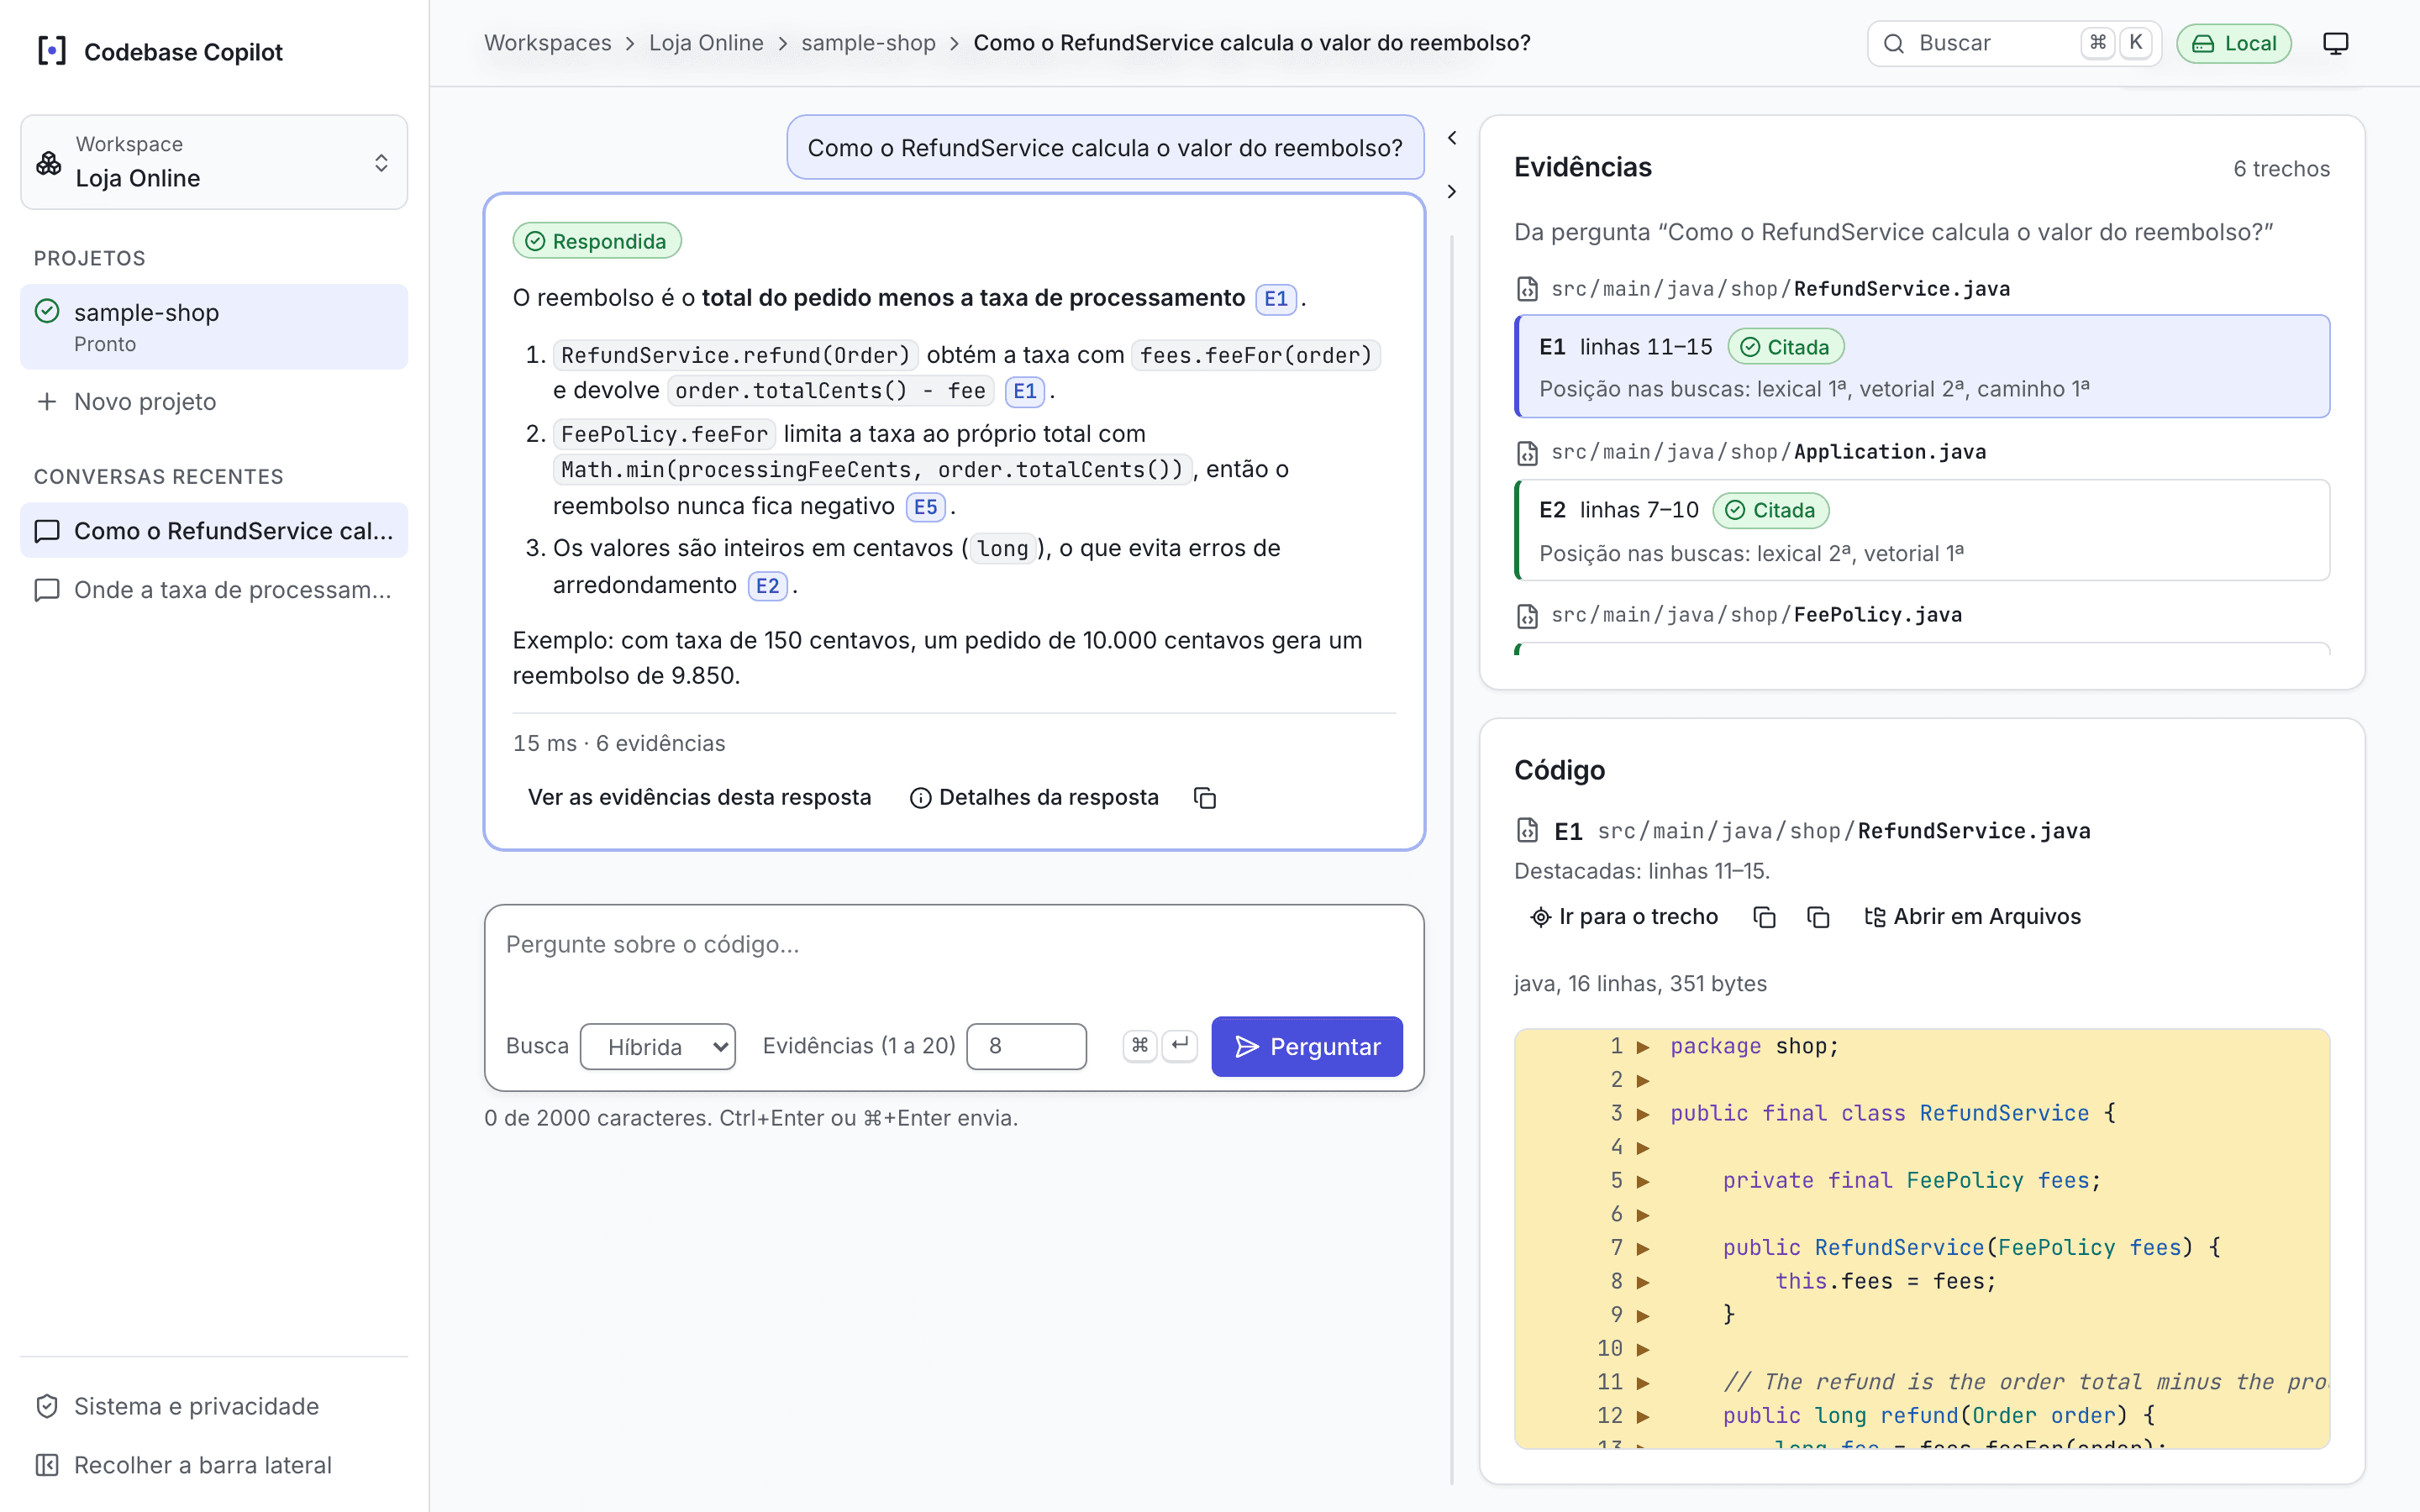Go to sample-shop breadcrumb

(868, 43)
